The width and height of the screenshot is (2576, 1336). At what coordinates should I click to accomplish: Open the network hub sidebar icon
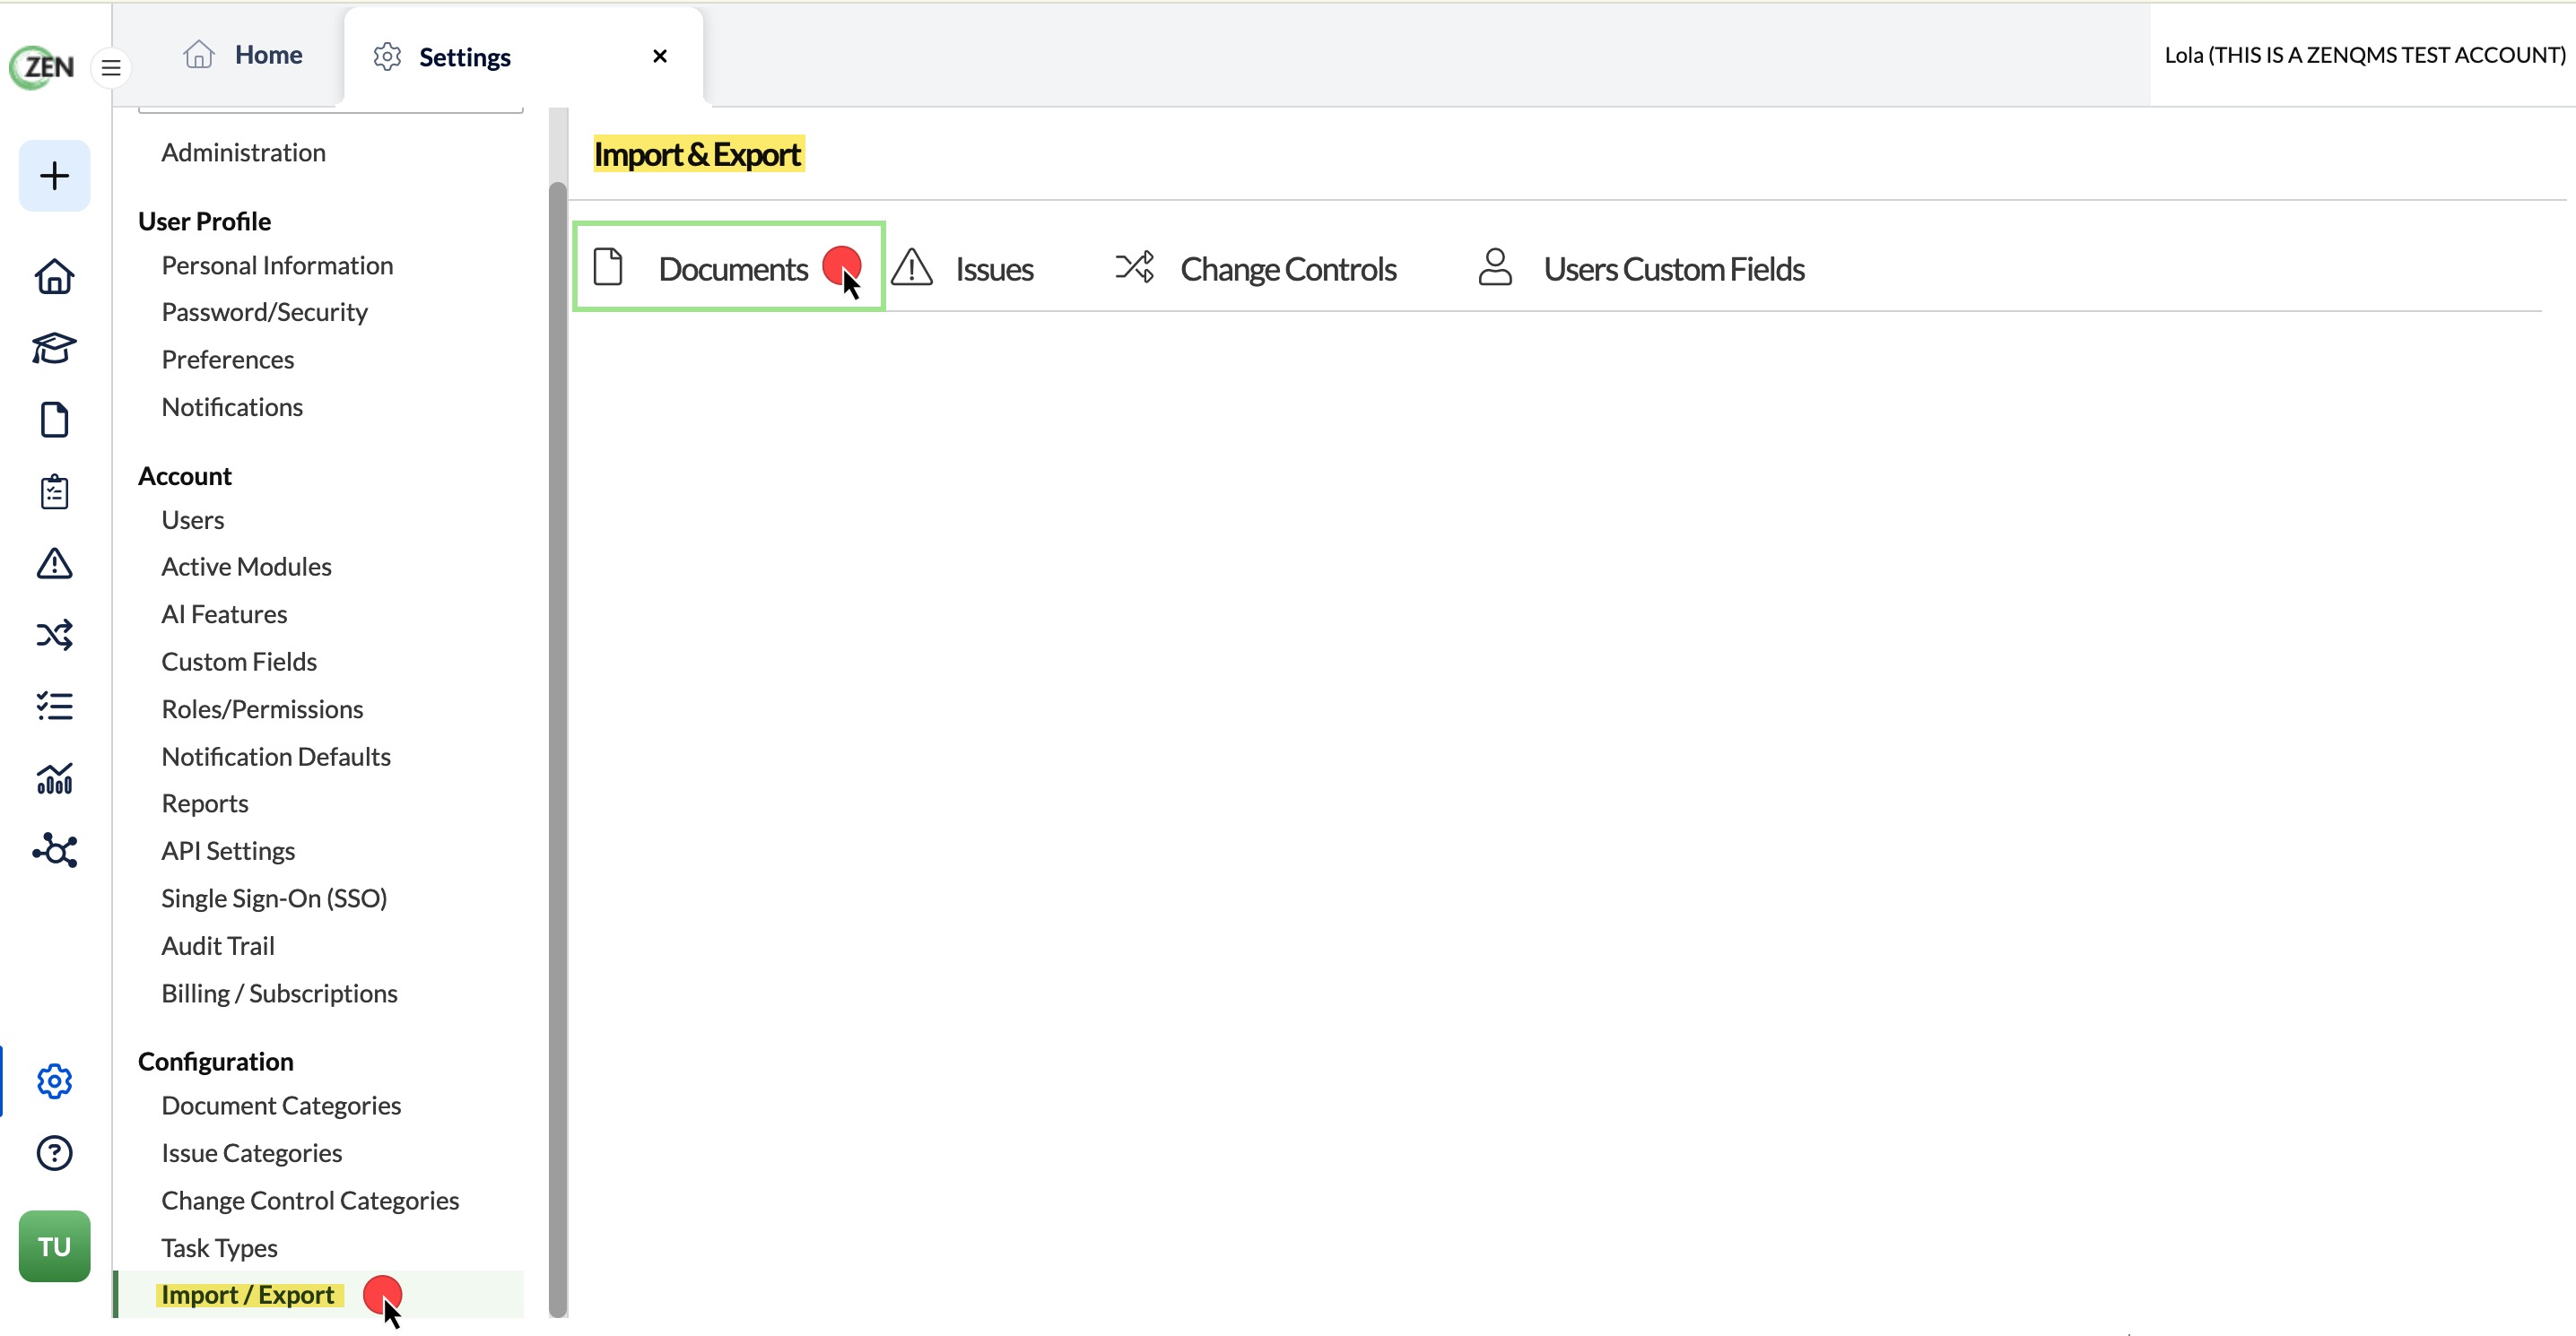click(54, 850)
